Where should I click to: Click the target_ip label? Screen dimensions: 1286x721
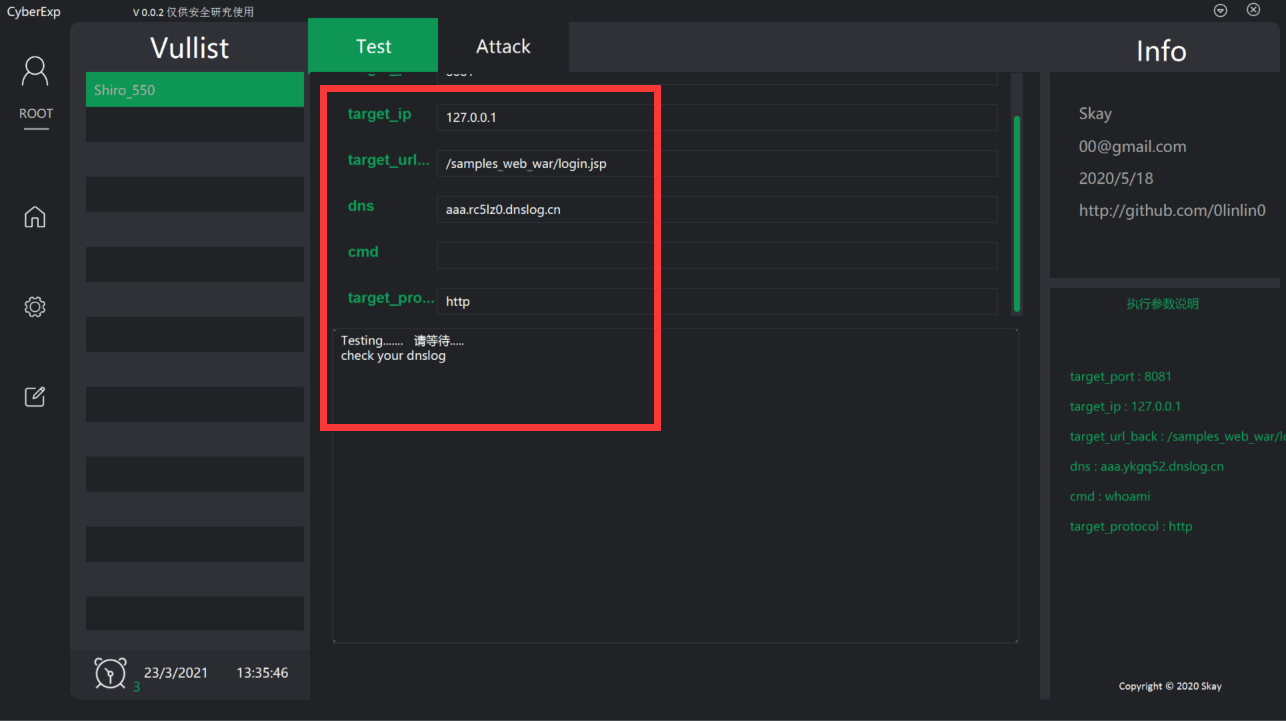(379, 115)
